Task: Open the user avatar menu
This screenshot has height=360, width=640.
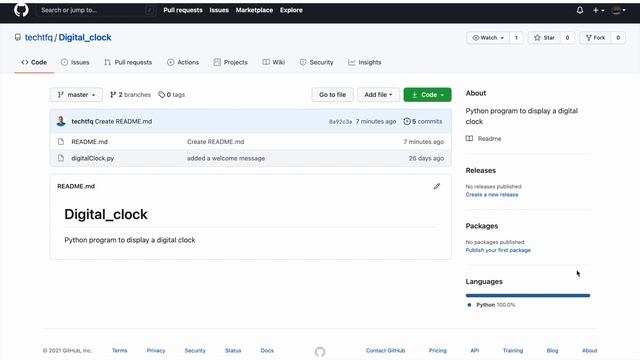Action: click(x=619, y=10)
